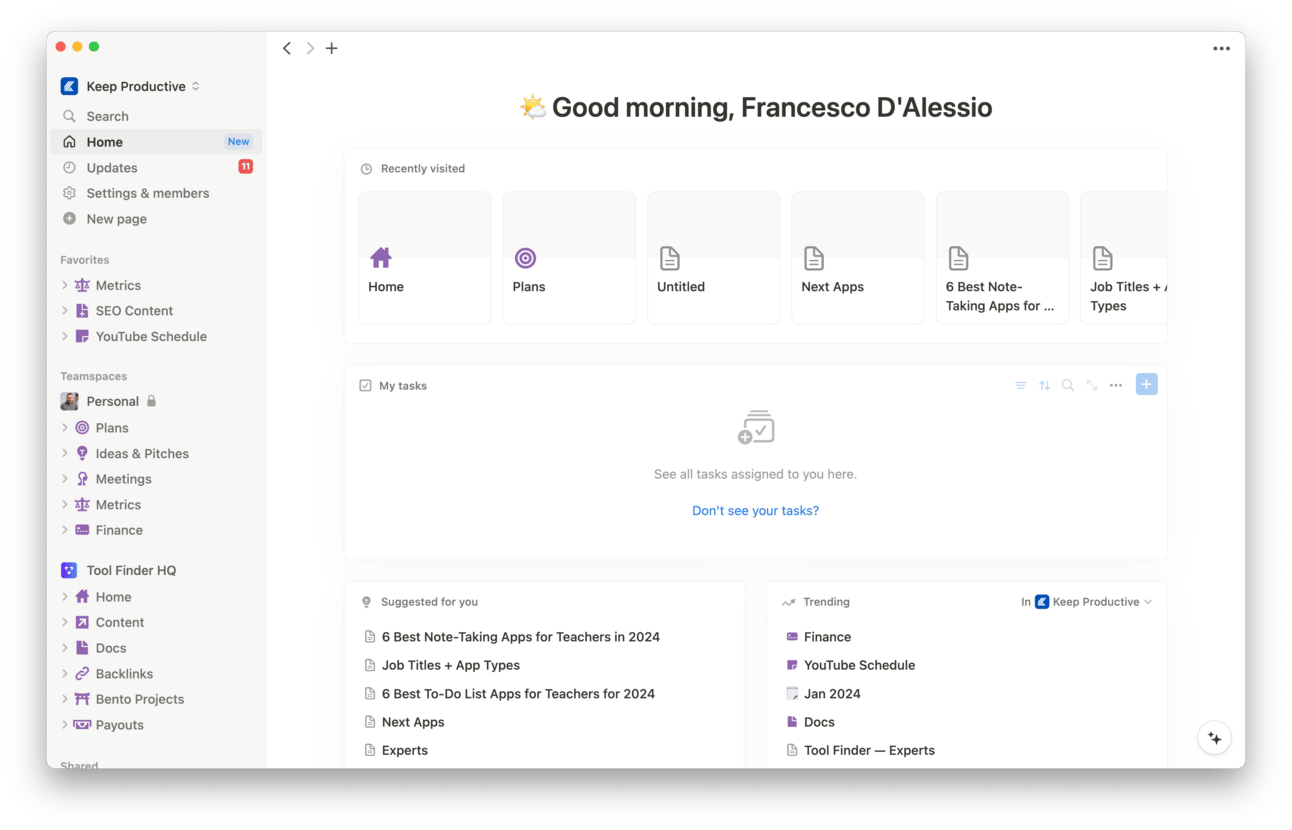Click the Meetings icon in sidebar
1292x830 pixels.
(82, 479)
